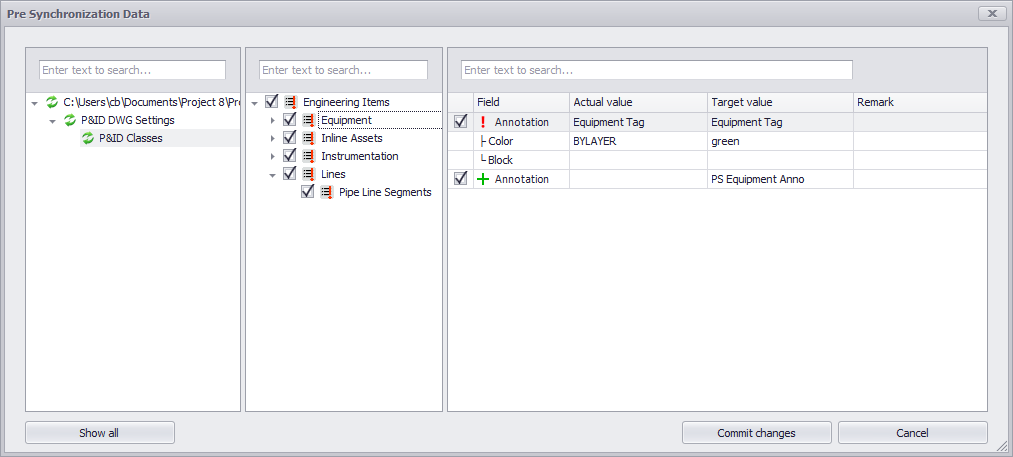This screenshot has height=457, width=1013.
Task: Select the Engineering Items root label
Action: [346, 102]
